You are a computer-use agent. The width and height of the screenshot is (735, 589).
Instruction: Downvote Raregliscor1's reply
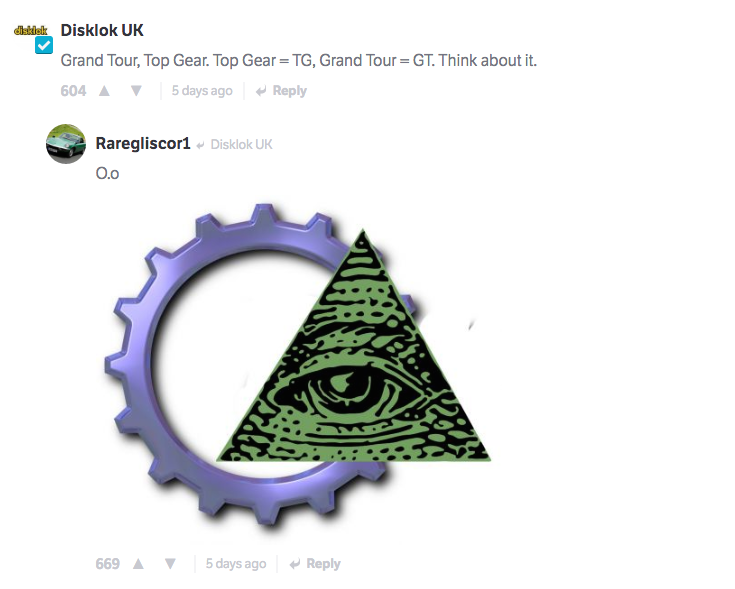point(170,563)
